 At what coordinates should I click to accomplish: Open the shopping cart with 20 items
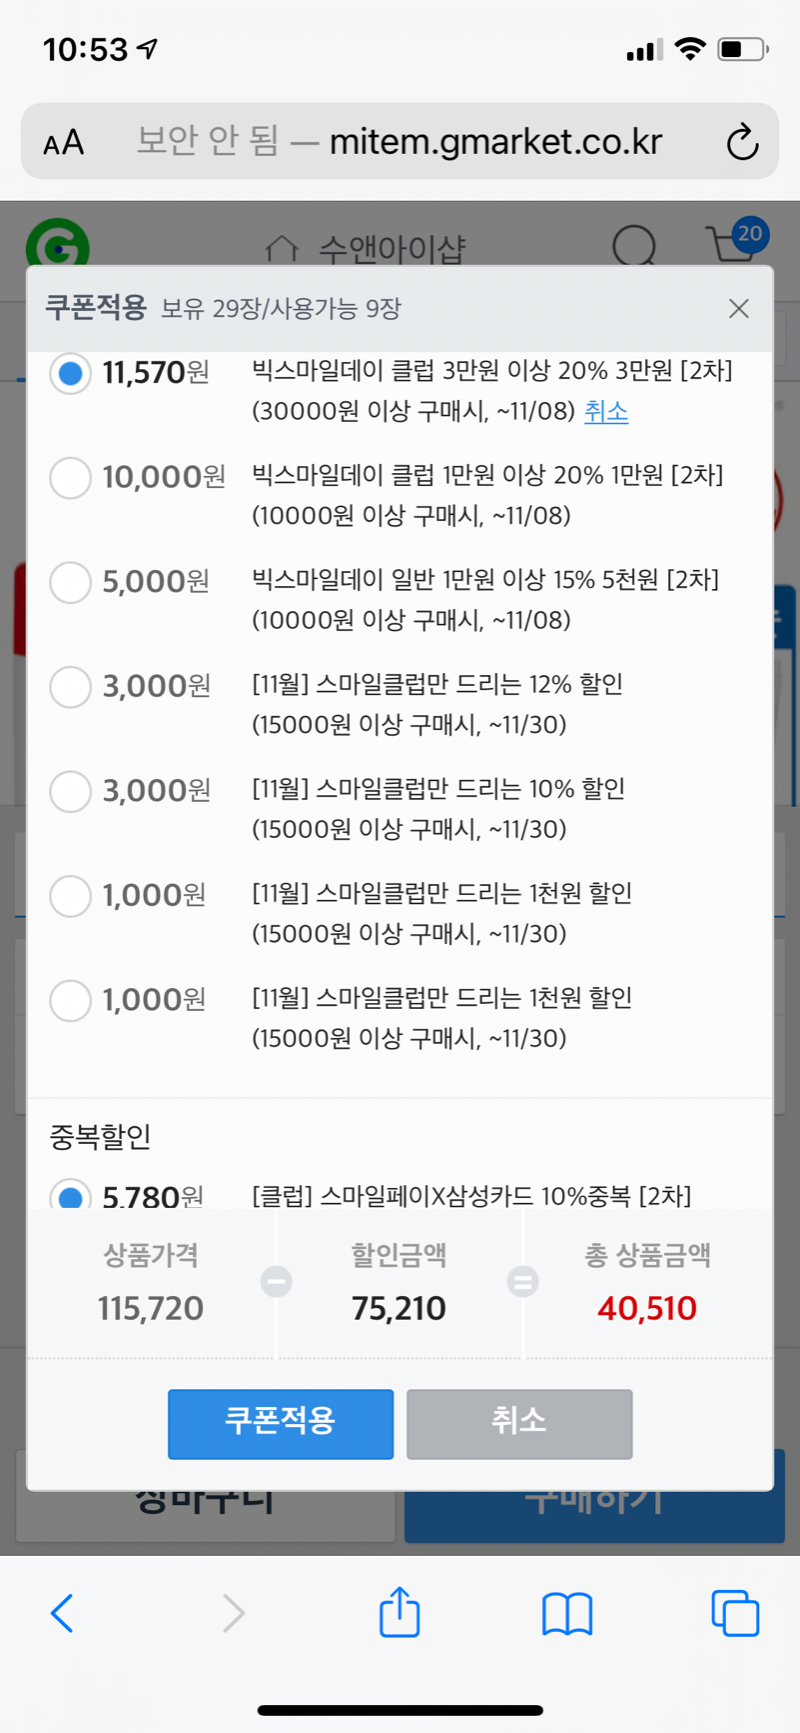click(x=734, y=243)
